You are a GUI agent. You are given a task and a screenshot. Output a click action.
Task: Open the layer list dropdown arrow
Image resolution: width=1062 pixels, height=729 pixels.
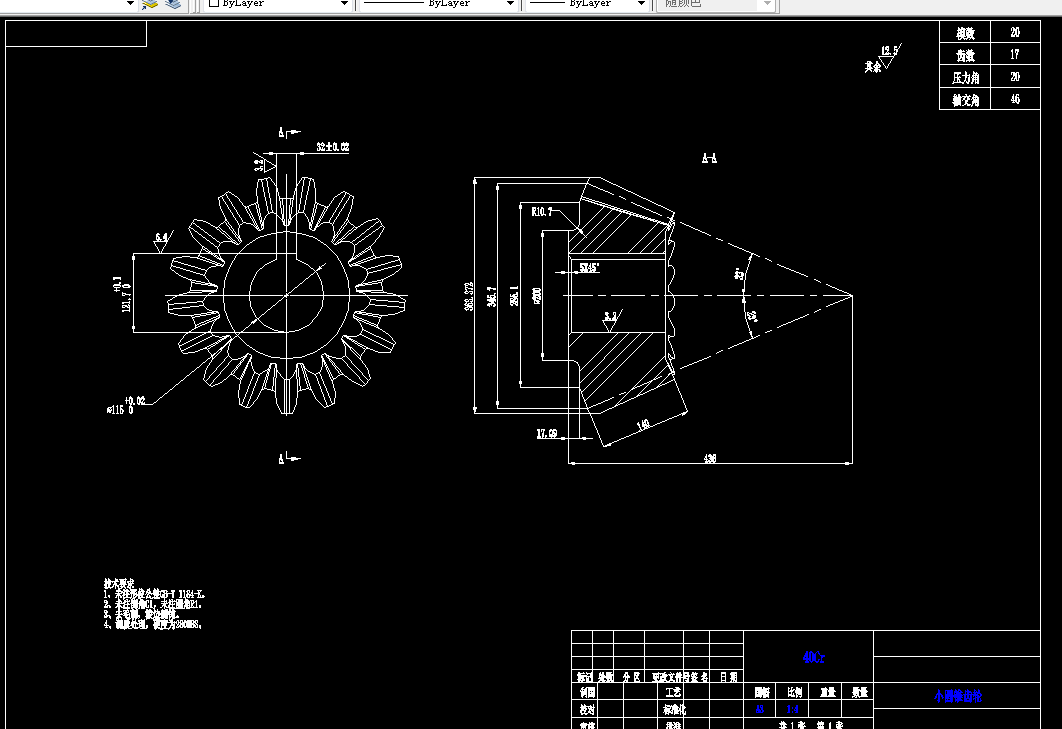(130, 3)
